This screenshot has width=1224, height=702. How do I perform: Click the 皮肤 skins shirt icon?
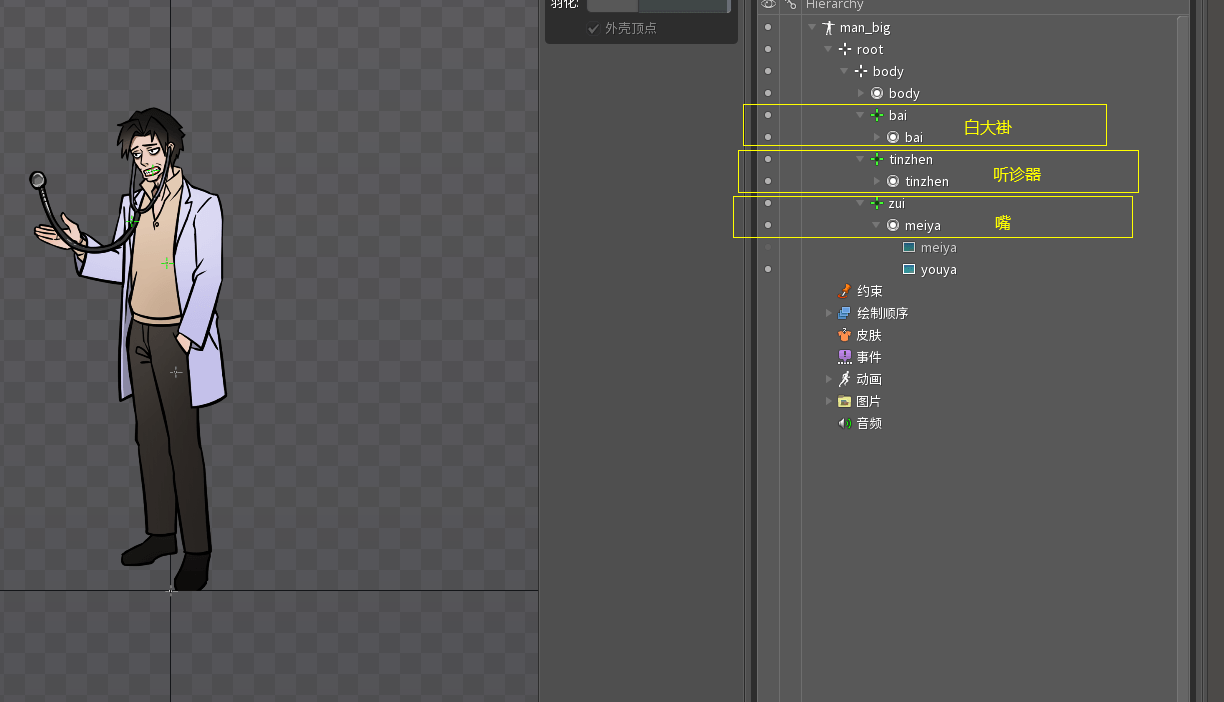(x=845, y=335)
